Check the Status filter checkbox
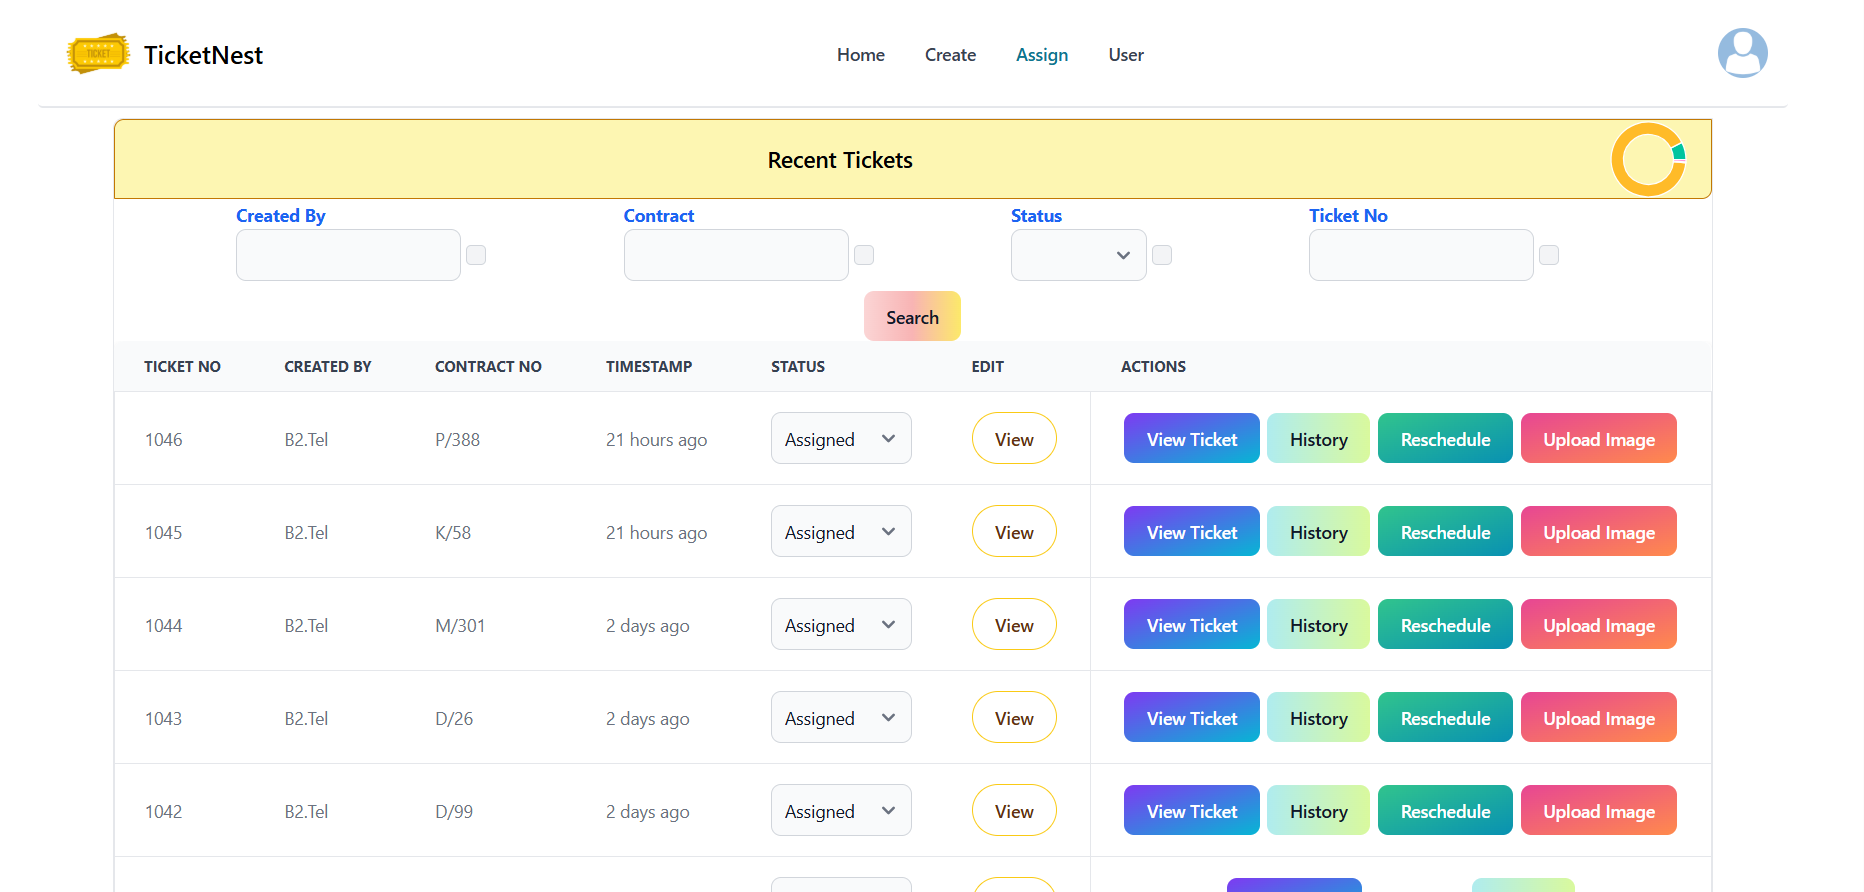1864x892 pixels. coord(1162,255)
